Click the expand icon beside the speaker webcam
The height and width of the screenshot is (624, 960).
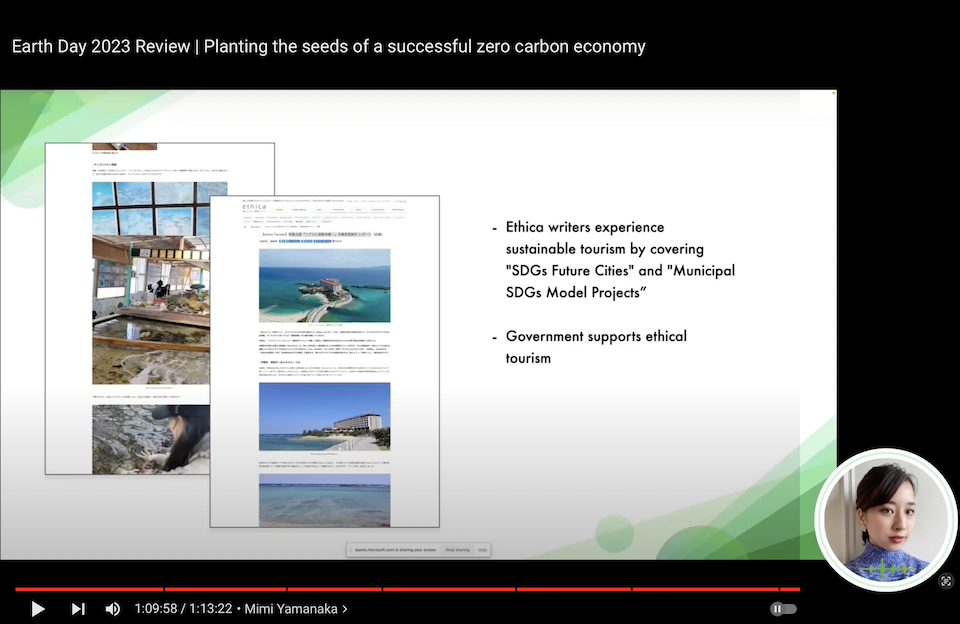946,581
